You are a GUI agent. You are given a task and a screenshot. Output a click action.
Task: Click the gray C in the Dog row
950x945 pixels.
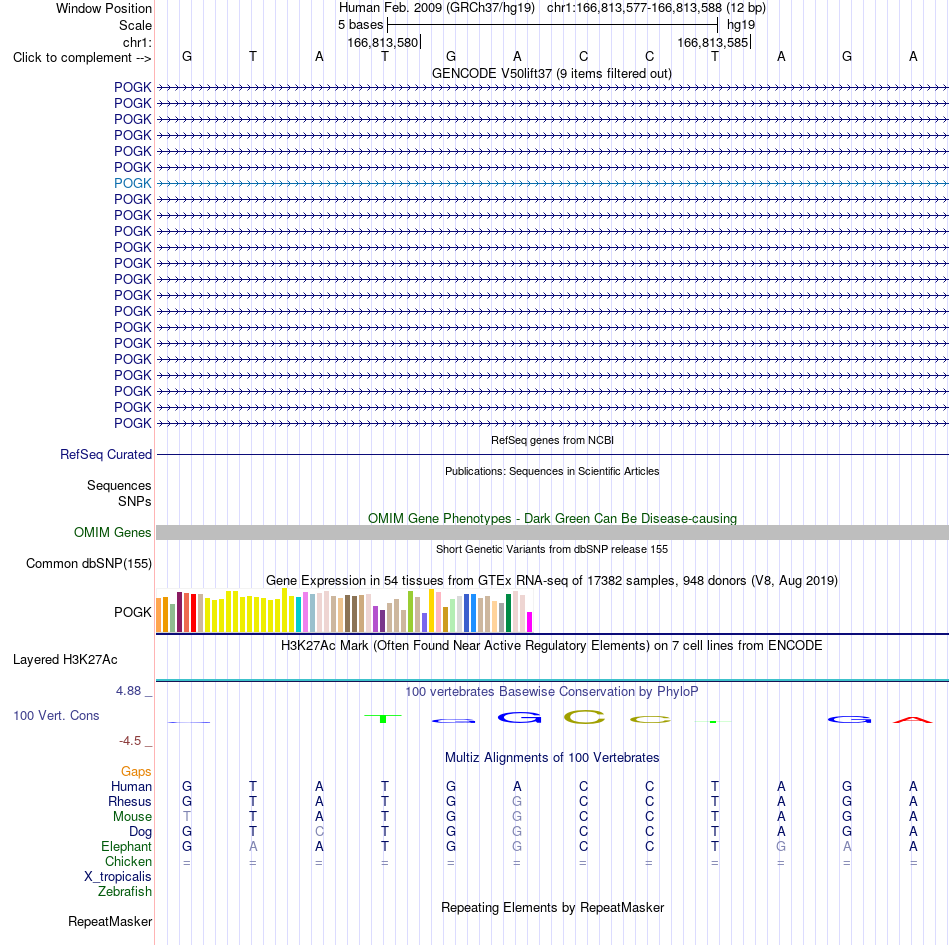click(x=319, y=832)
